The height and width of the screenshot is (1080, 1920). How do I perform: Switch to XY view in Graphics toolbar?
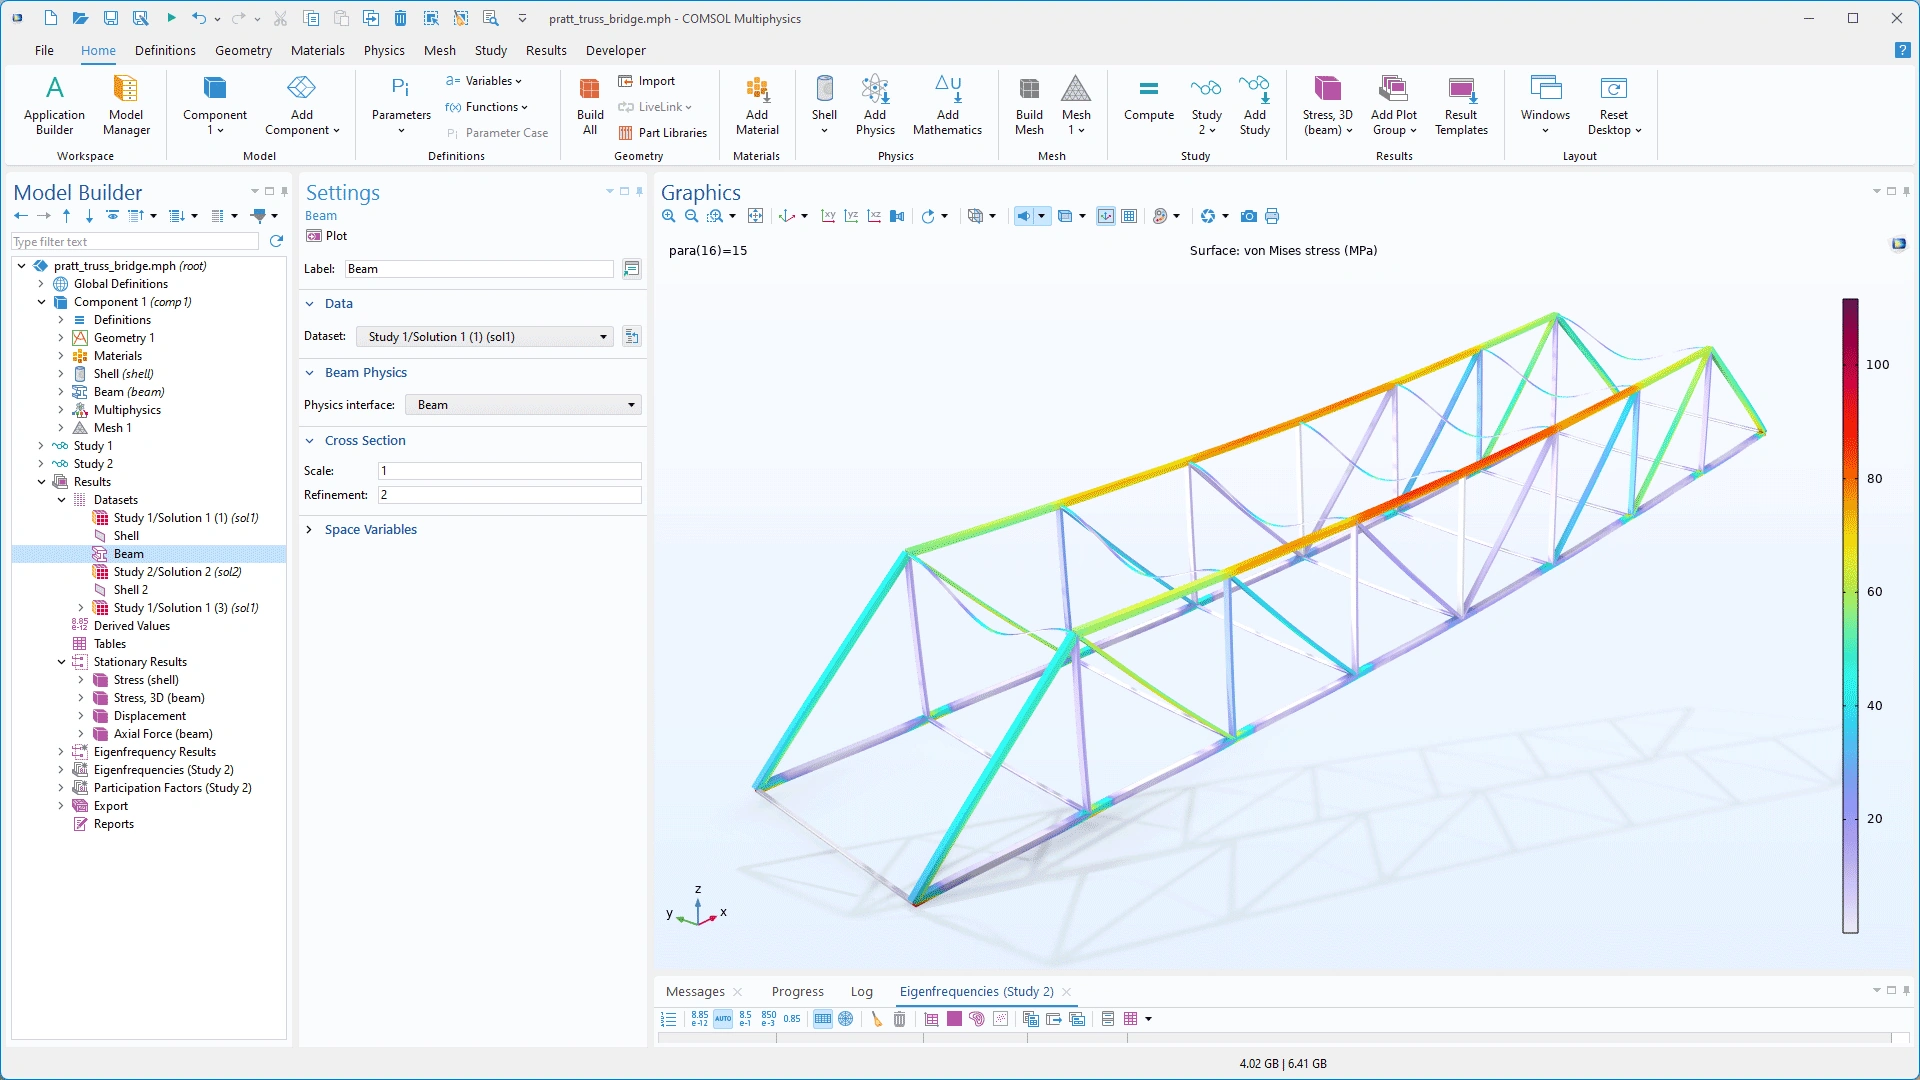pyautogui.click(x=828, y=216)
